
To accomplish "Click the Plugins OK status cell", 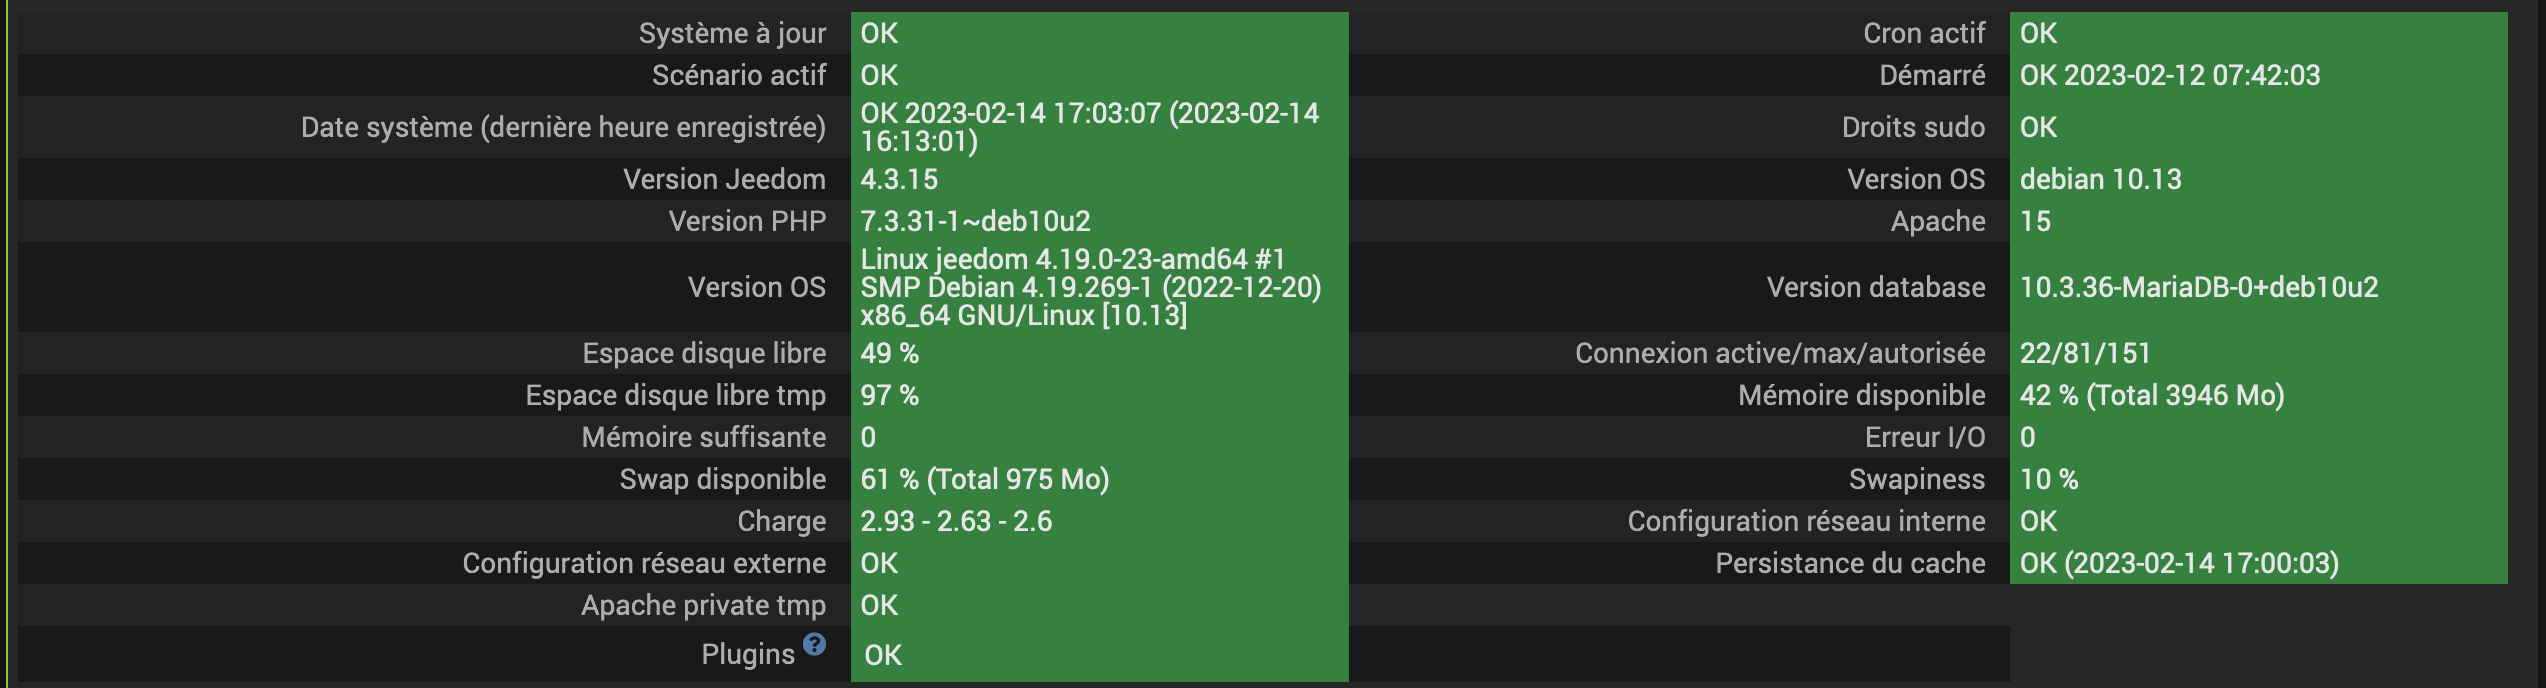I will pyautogui.click(x=883, y=655).
